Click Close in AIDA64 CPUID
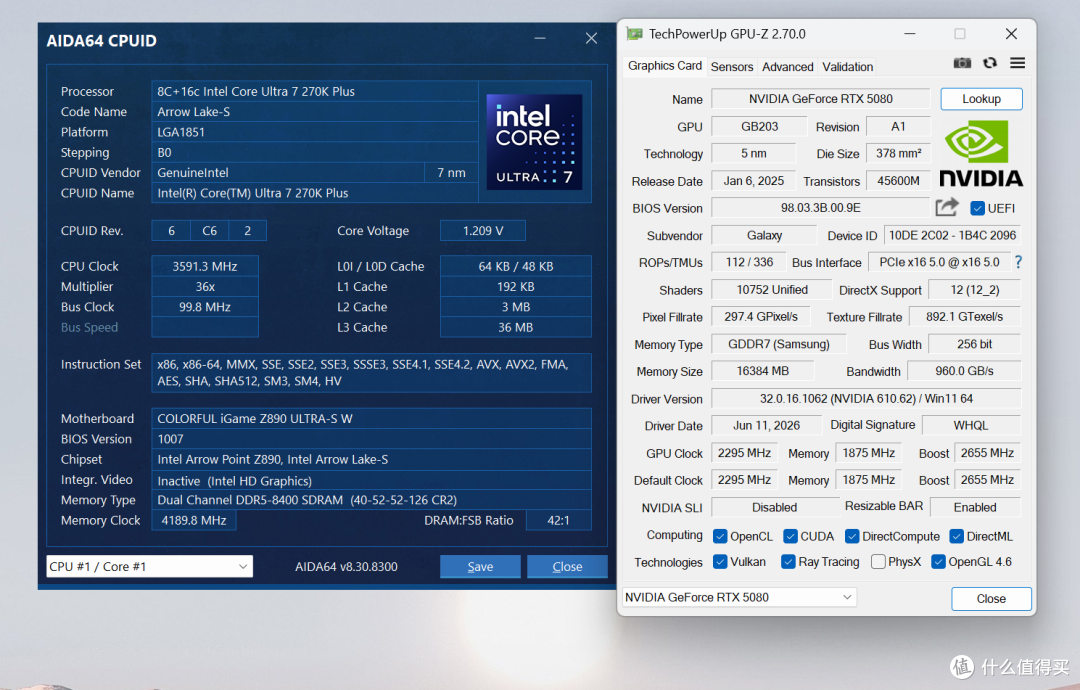The image size is (1080, 690). click(x=567, y=566)
